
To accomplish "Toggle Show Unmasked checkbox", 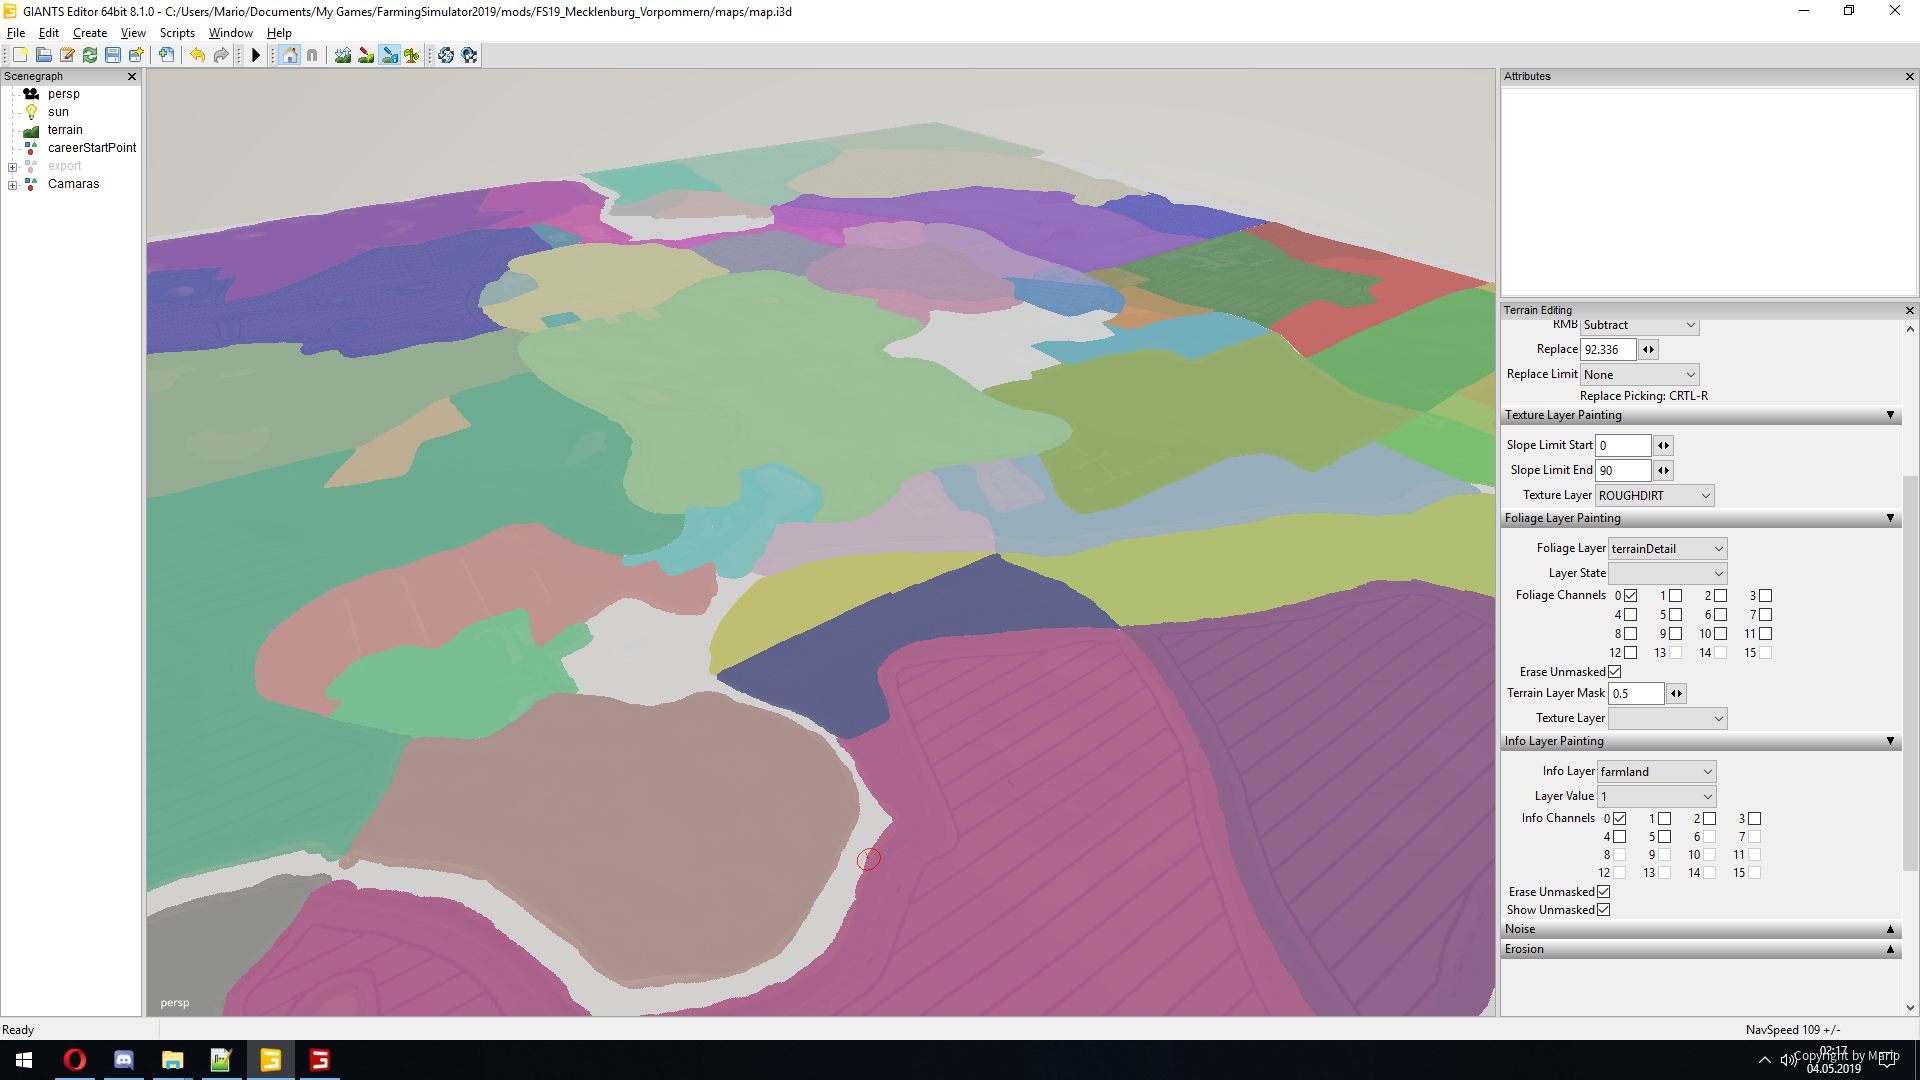I will [x=1603, y=910].
